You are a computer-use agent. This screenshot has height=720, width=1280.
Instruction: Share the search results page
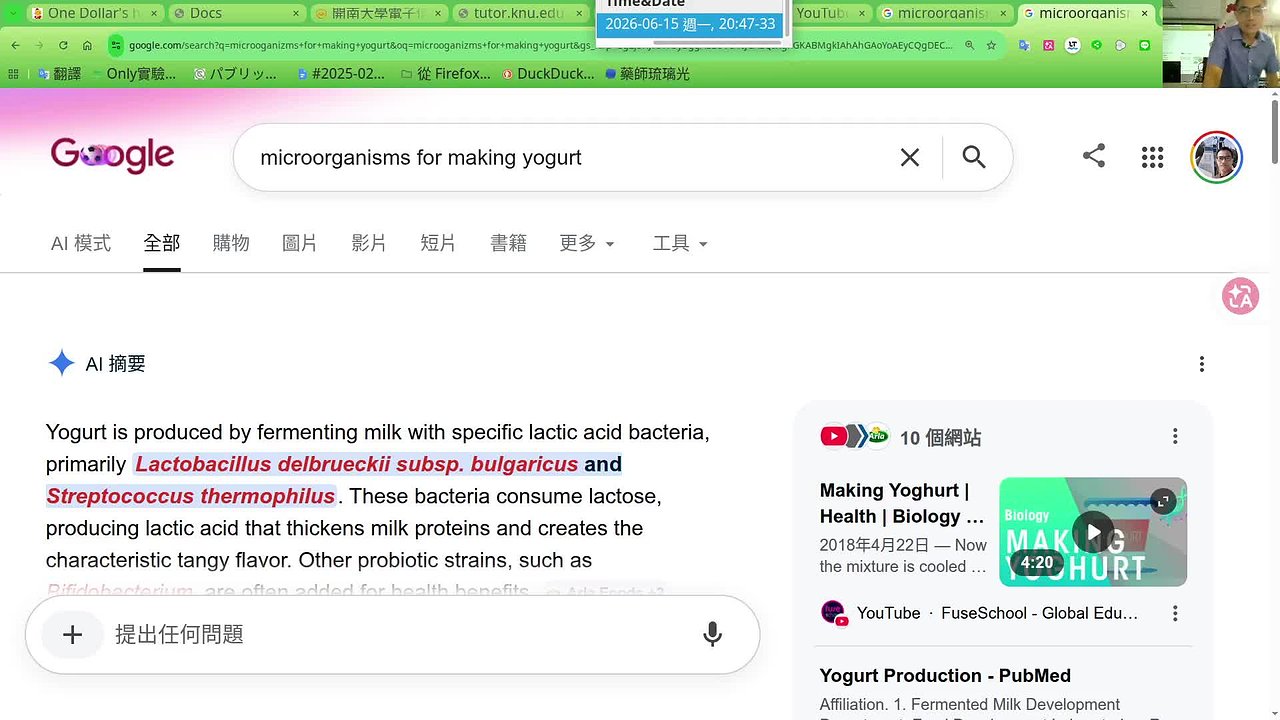point(1093,156)
